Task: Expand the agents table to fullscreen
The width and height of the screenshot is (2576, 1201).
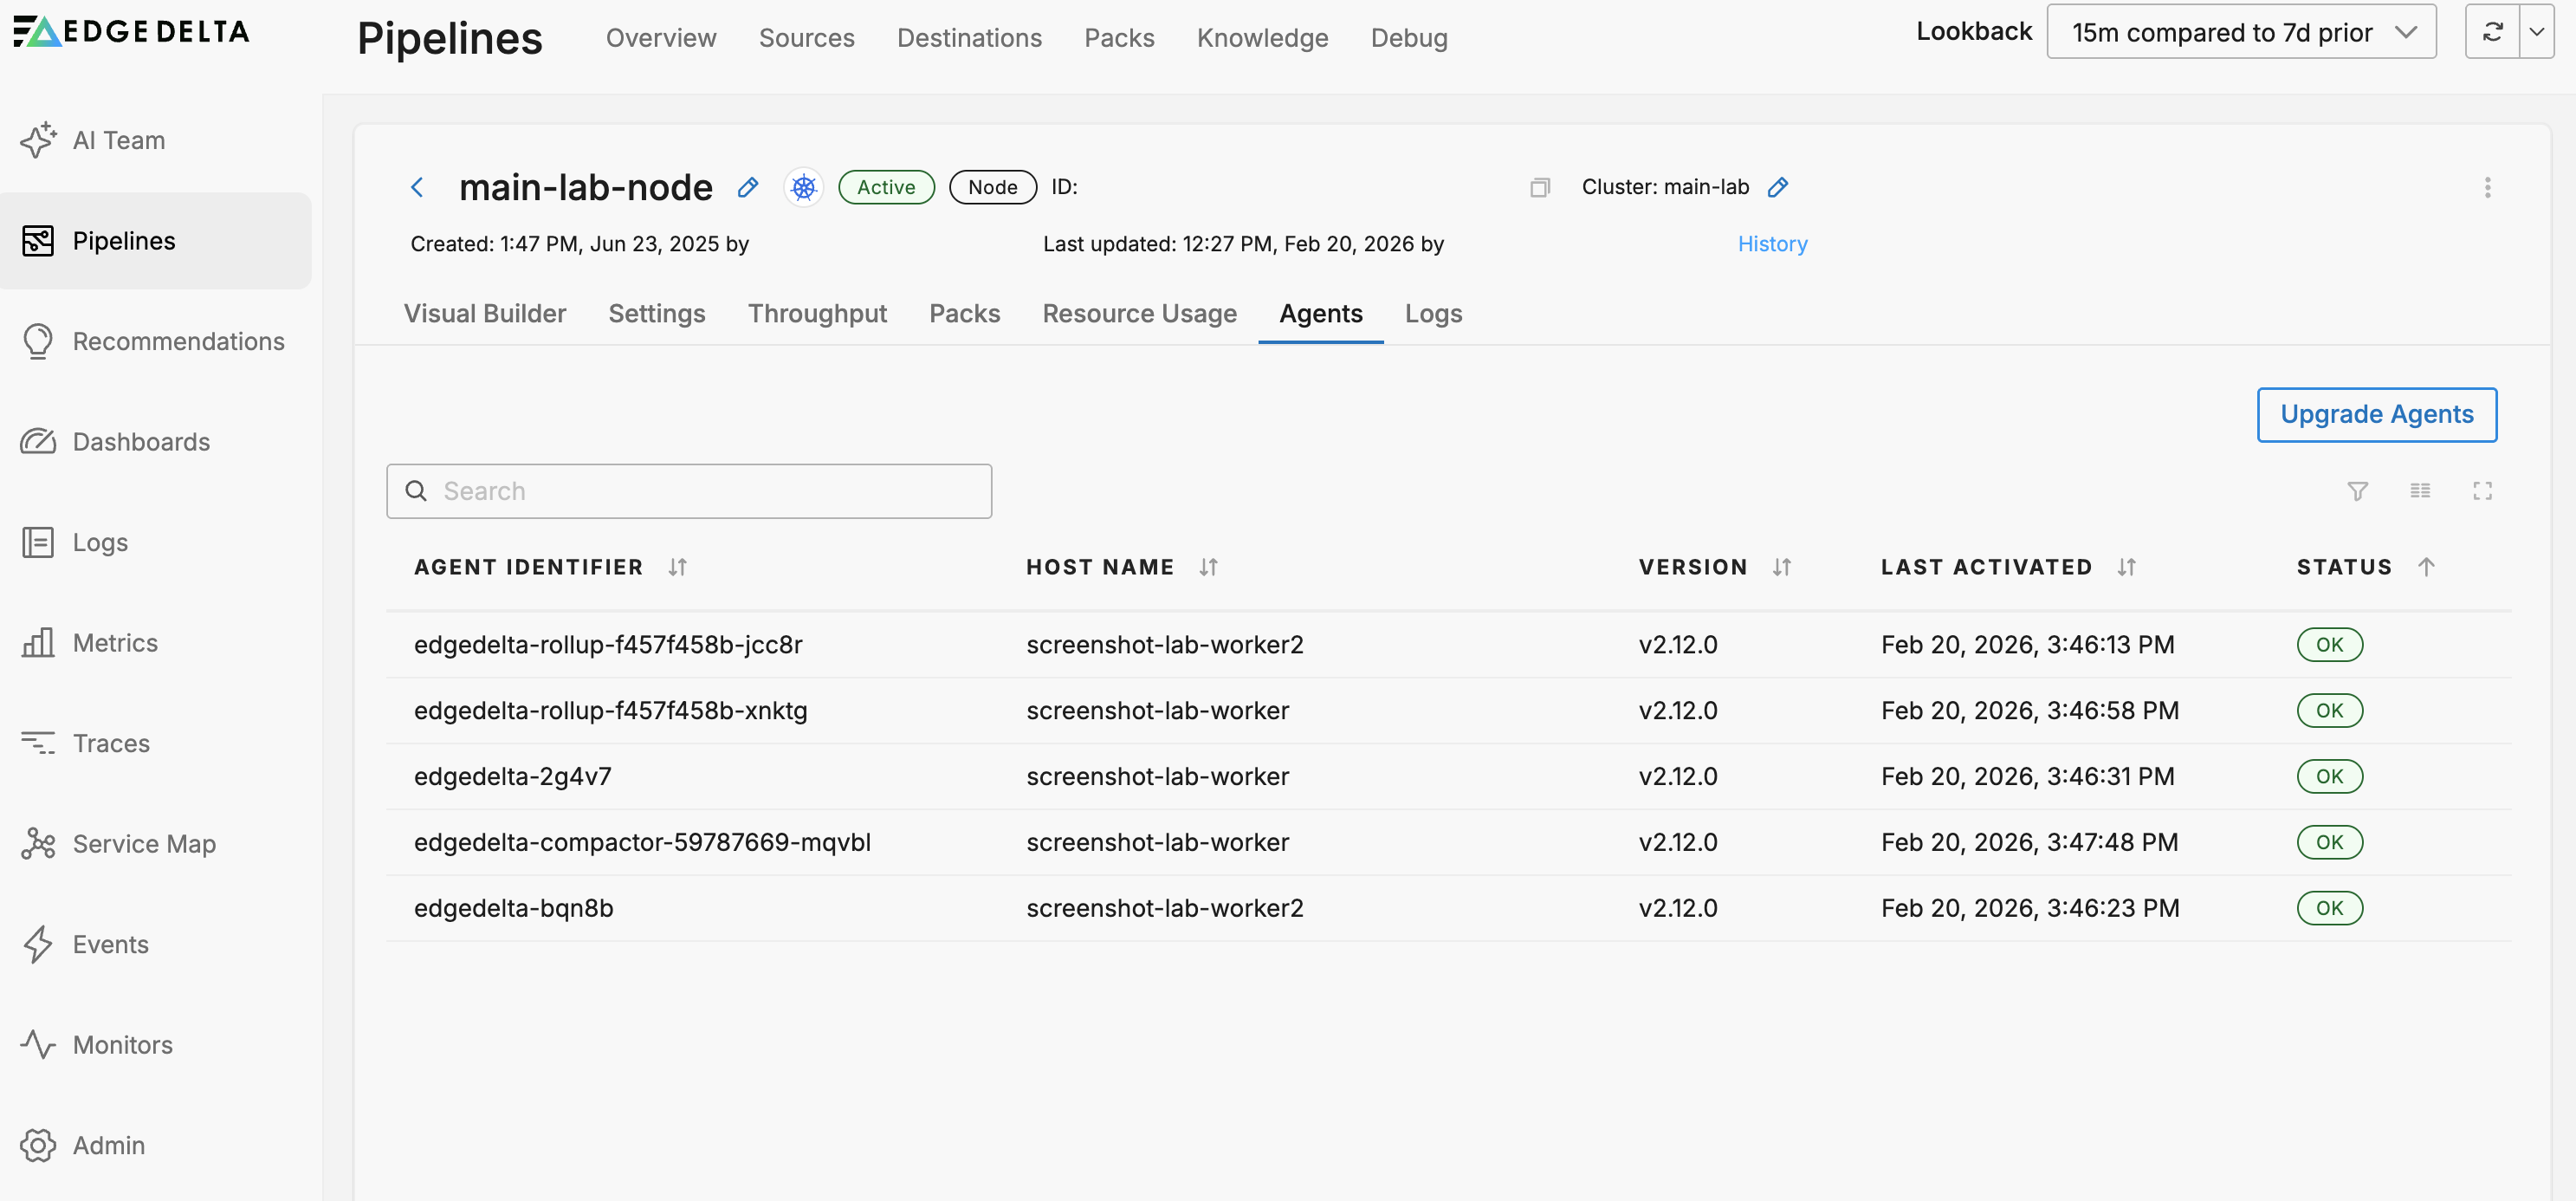Action: [x=2484, y=491]
